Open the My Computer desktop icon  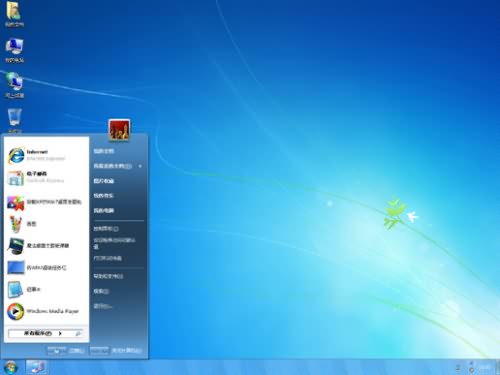pos(14,50)
